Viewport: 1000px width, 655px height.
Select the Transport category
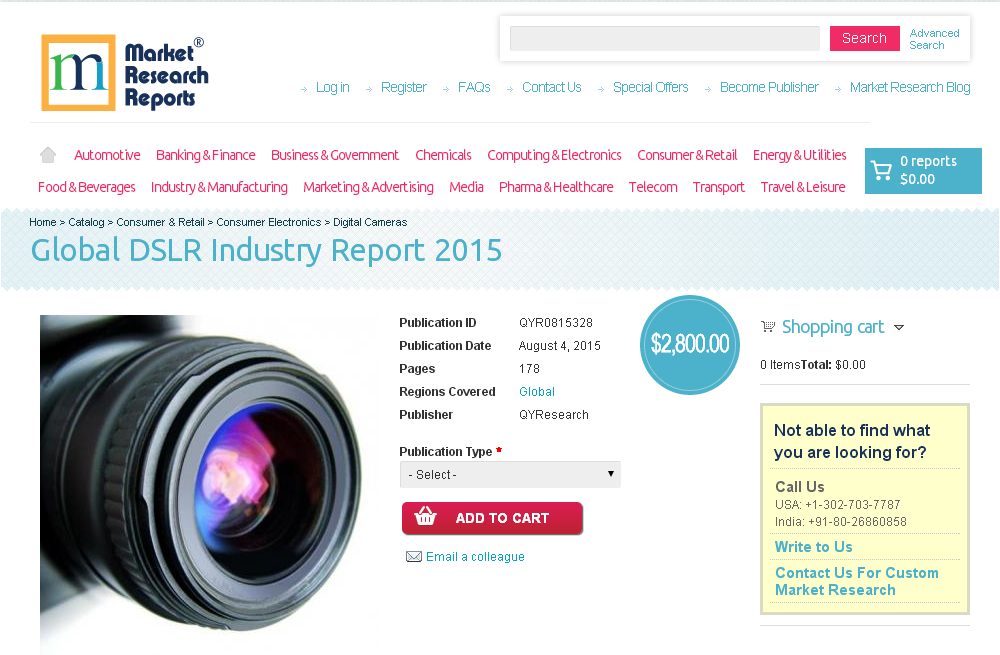pyautogui.click(x=719, y=187)
